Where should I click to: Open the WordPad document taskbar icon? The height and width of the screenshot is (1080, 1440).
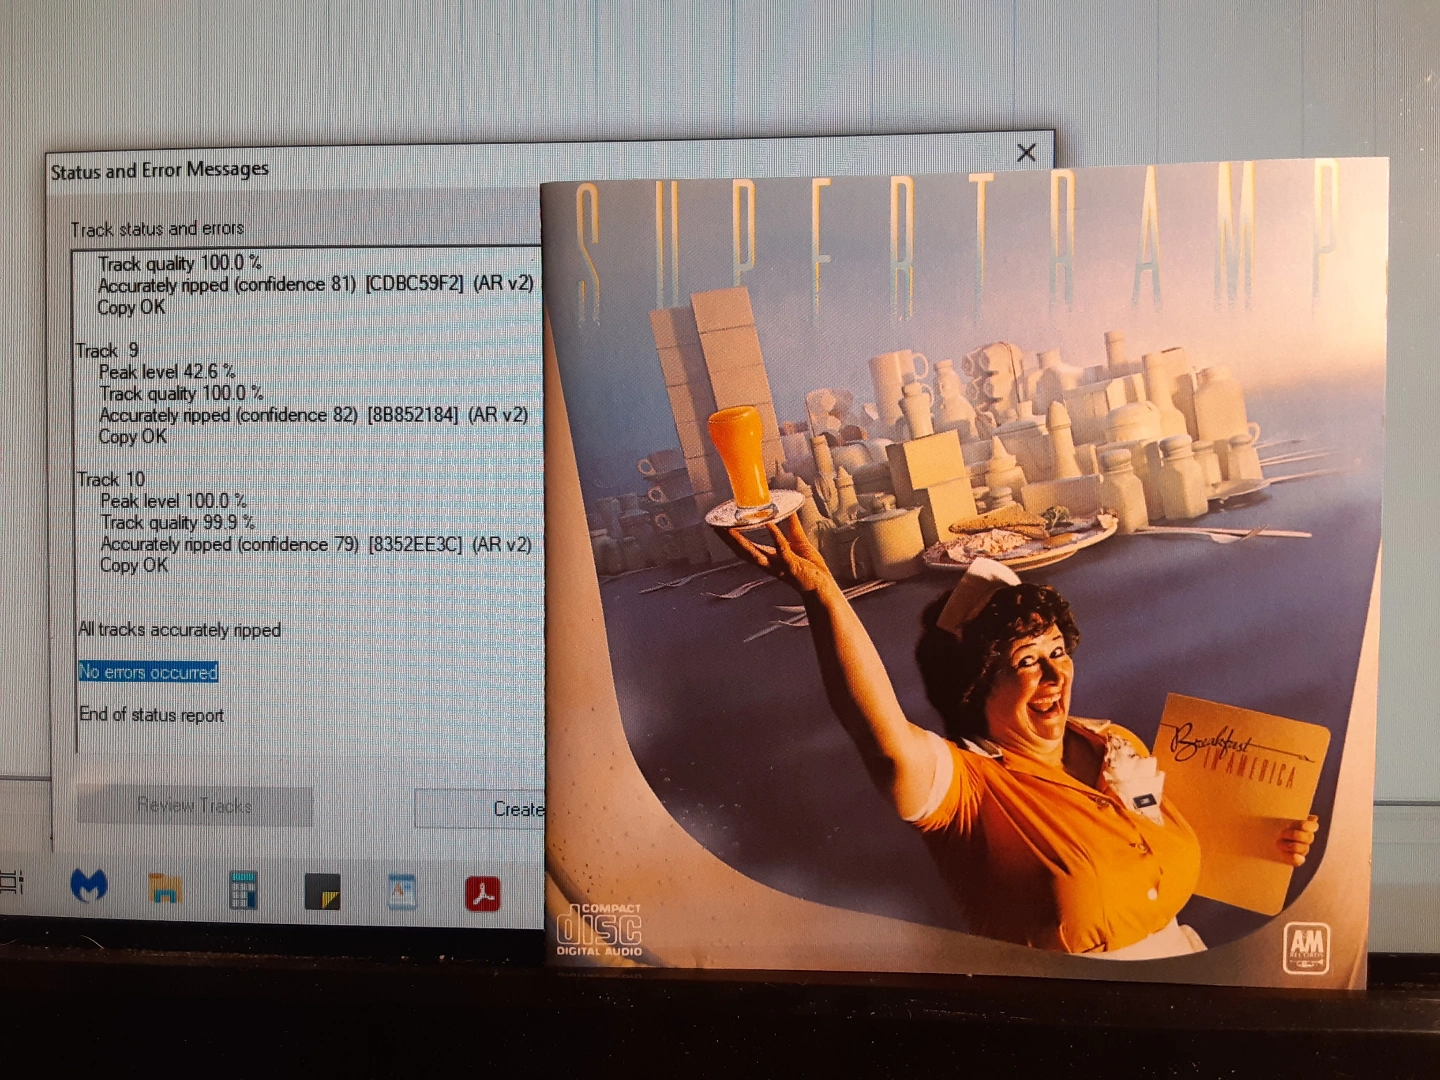tap(402, 891)
